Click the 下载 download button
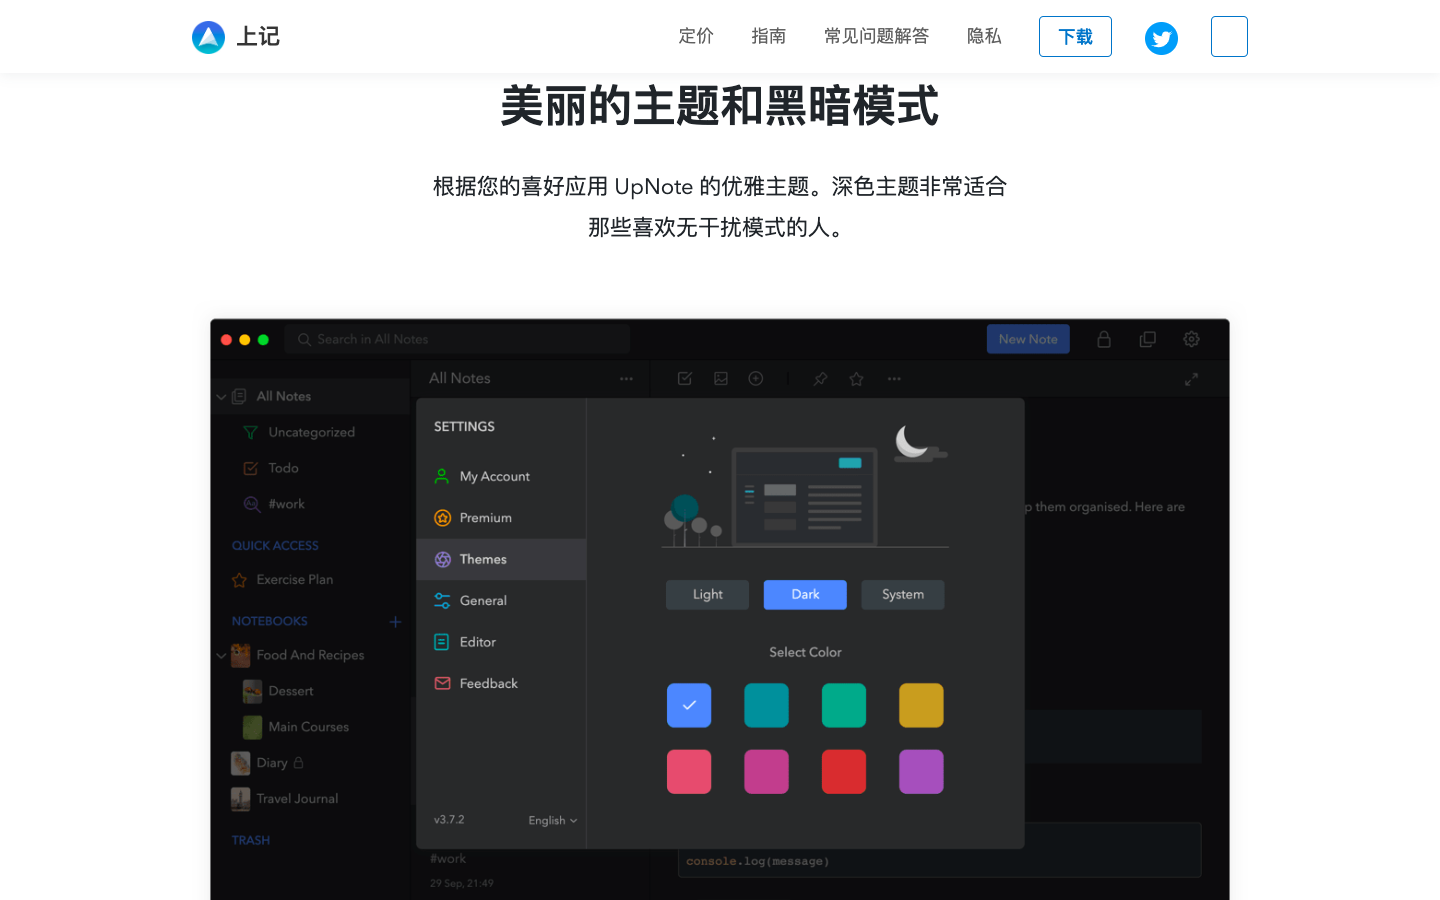 point(1075,37)
